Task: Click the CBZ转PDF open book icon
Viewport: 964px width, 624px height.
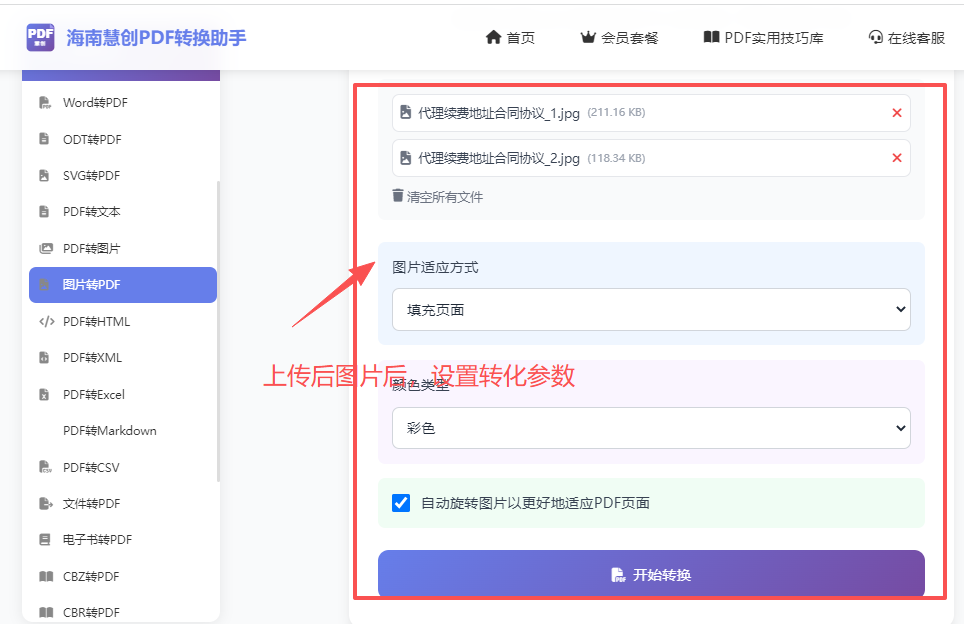Action: 46,577
